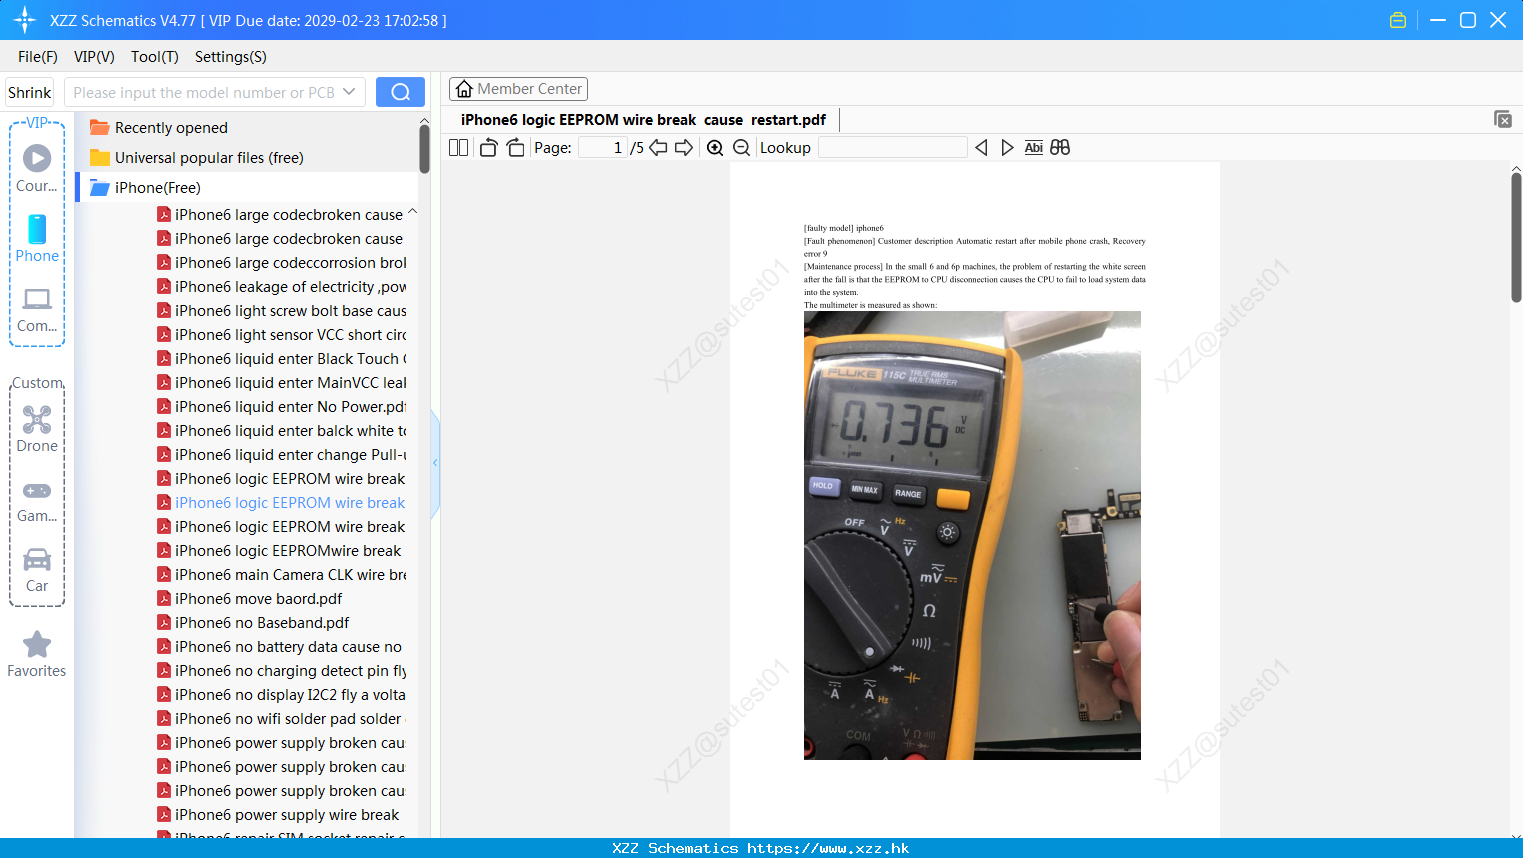1523x858 pixels.
Task: Click the binoculars search icon
Action: (1060, 148)
